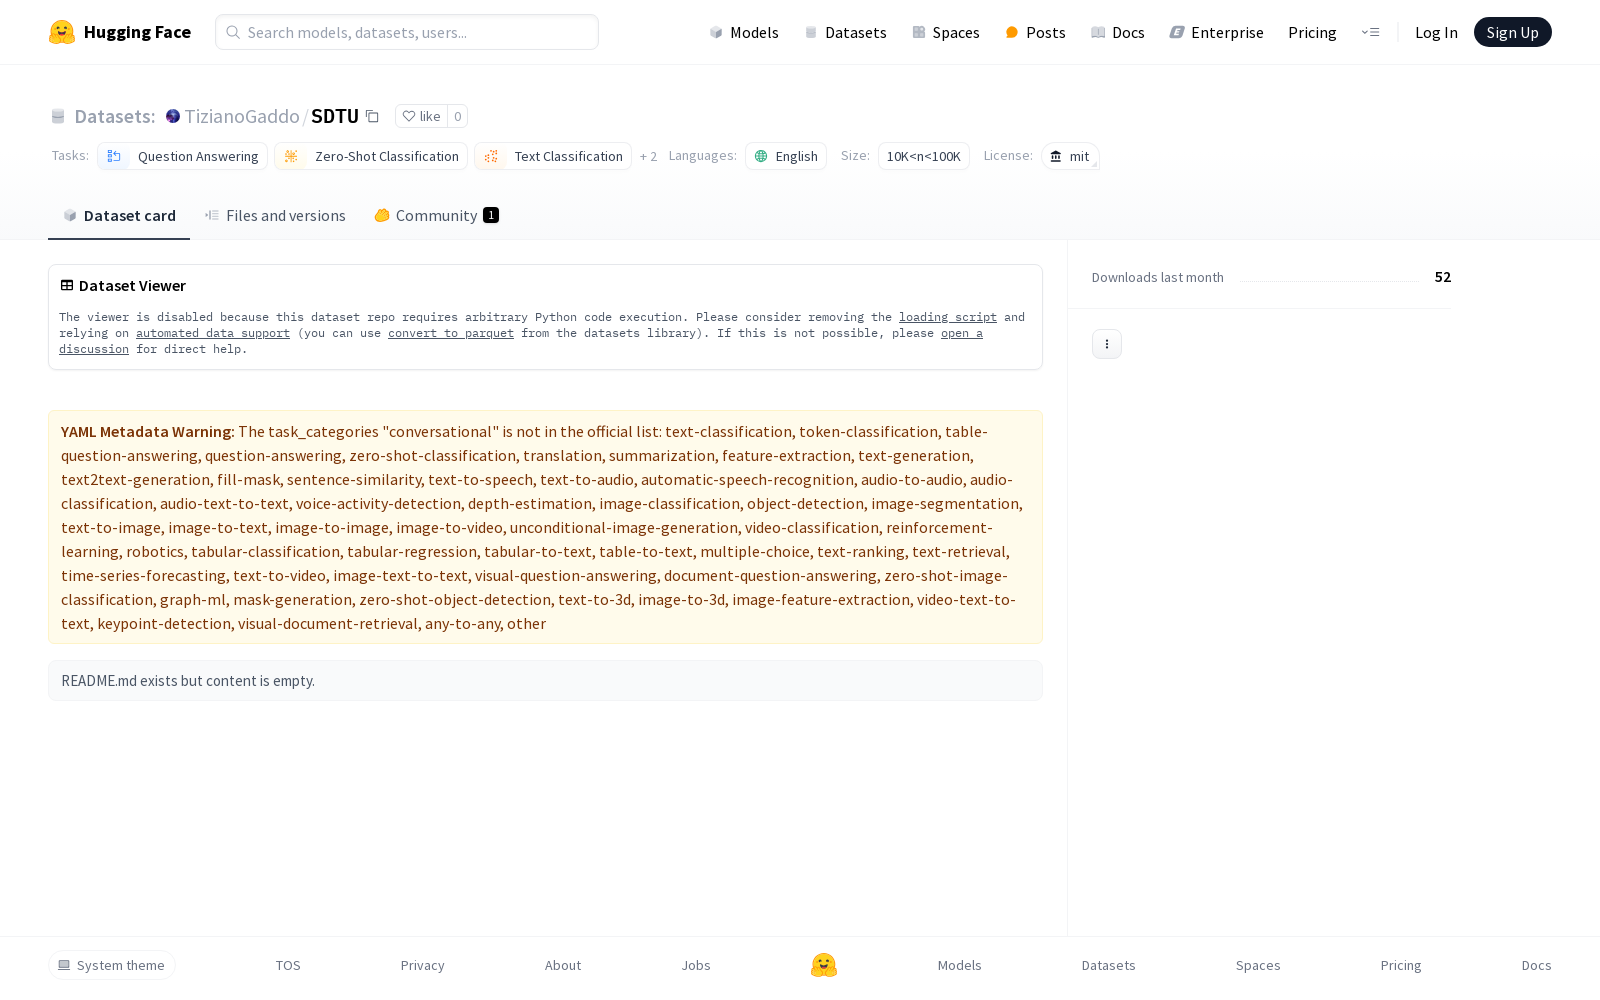
Task: Click the Hugging Face logo icon
Action: [62, 32]
